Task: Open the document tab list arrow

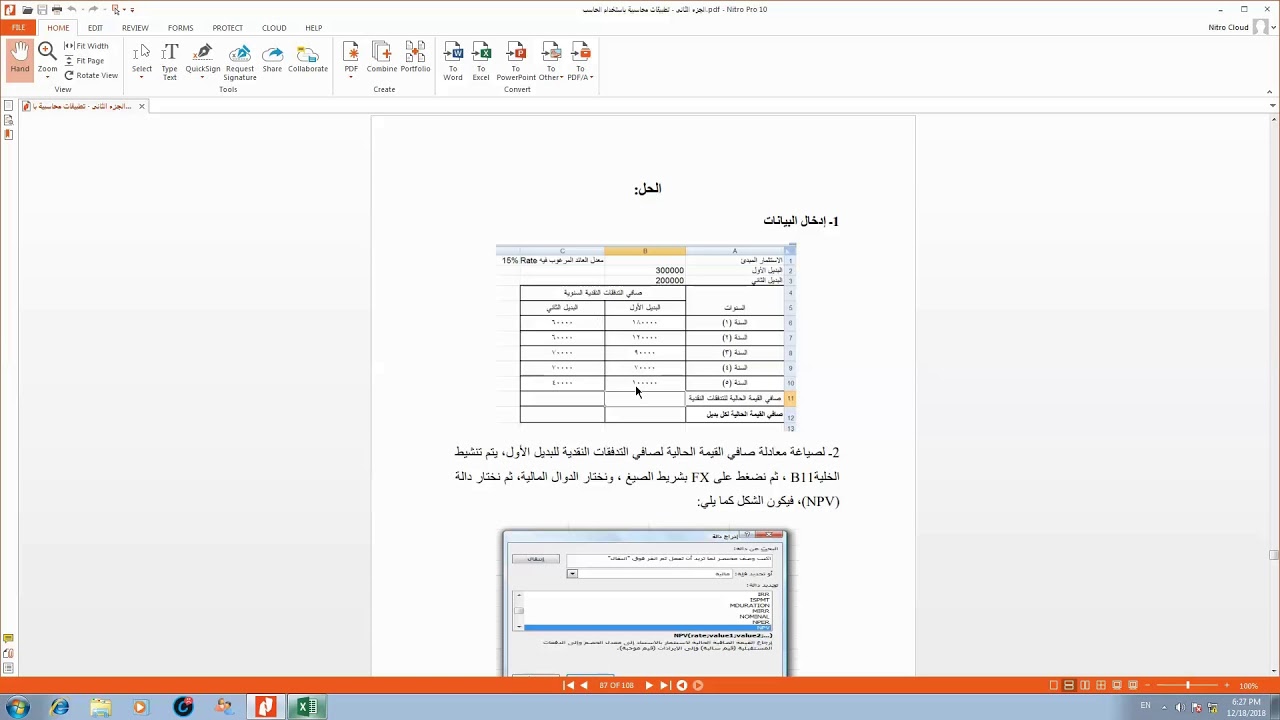Action: click(1272, 106)
